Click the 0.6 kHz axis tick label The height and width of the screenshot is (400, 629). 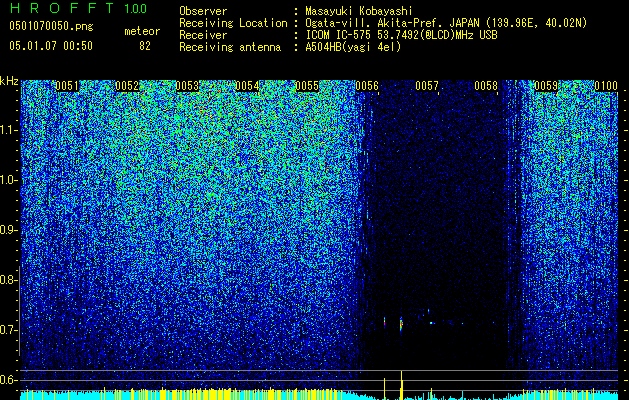pyautogui.click(x=8, y=380)
